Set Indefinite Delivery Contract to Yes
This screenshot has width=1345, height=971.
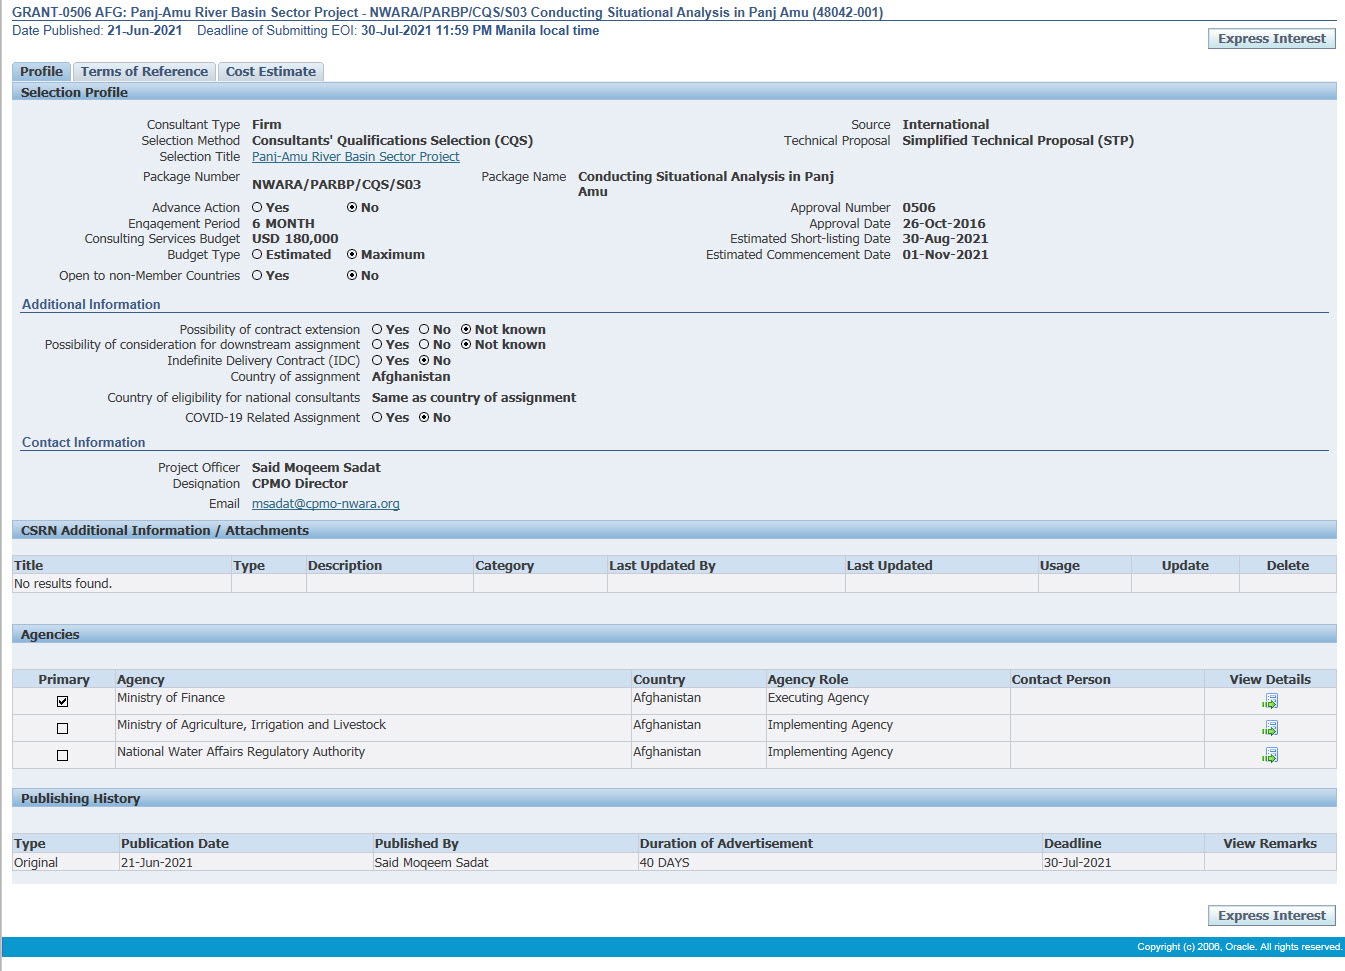pos(378,361)
